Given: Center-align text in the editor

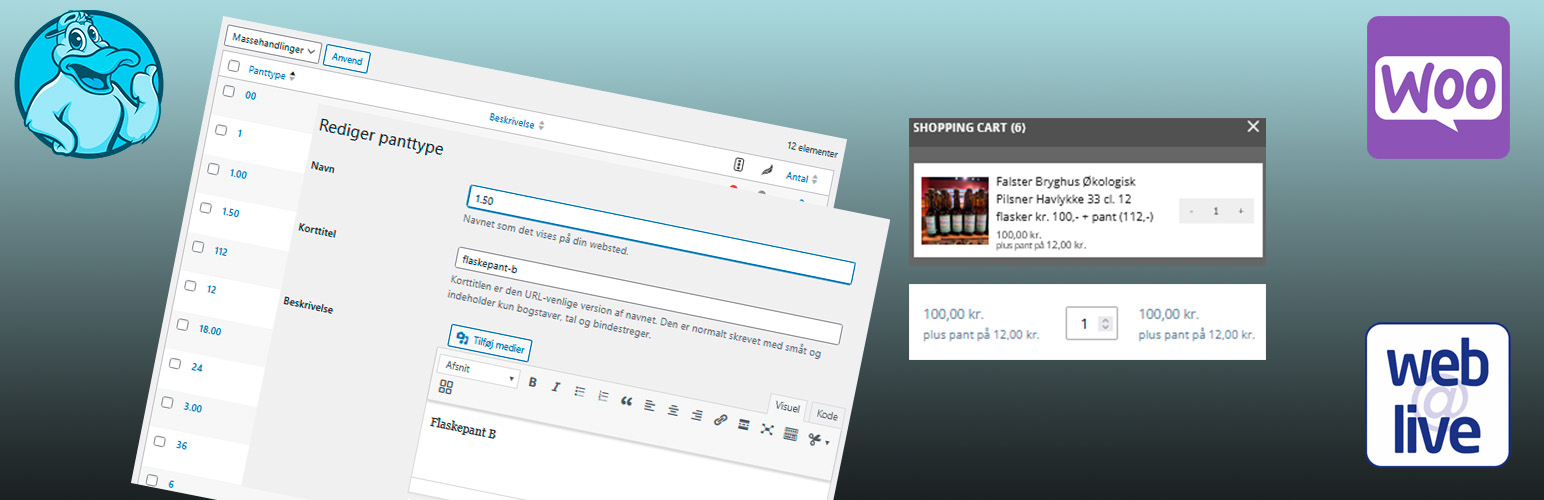Looking at the screenshot, I should pos(673,410).
